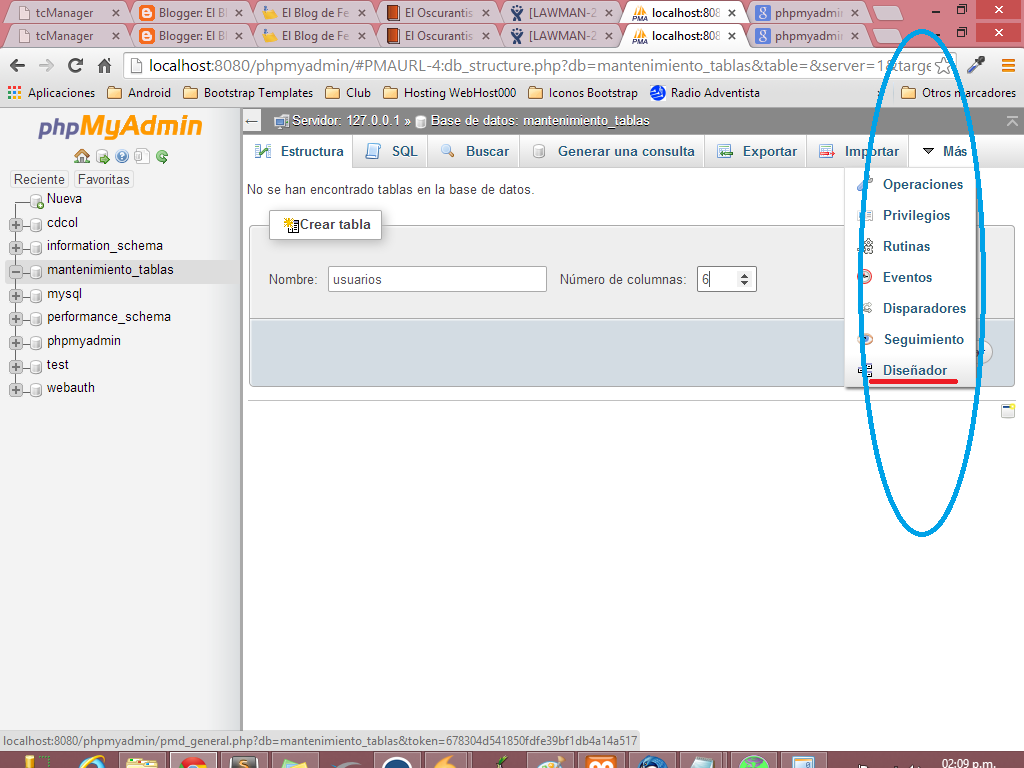1024x768 pixels.
Task: Click the Crear tabla button
Action: (x=325, y=224)
